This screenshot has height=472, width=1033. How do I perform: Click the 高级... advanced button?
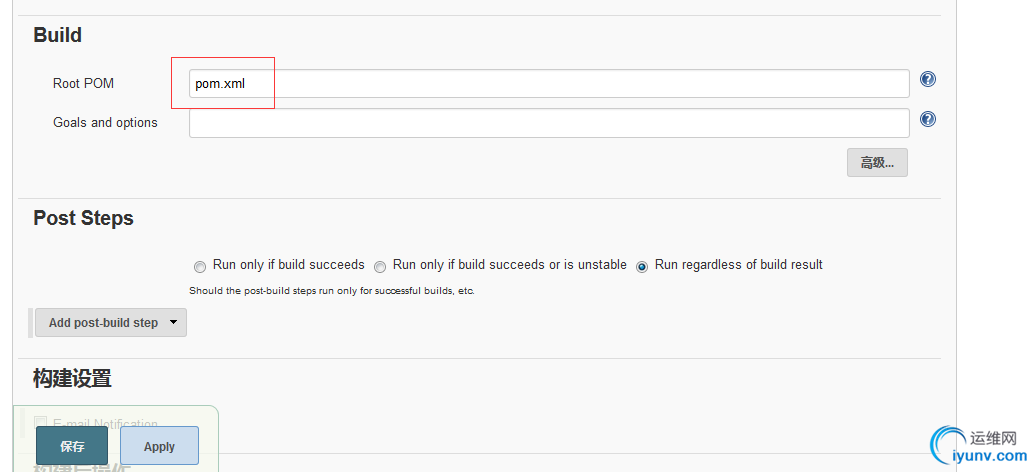(877, 162)
